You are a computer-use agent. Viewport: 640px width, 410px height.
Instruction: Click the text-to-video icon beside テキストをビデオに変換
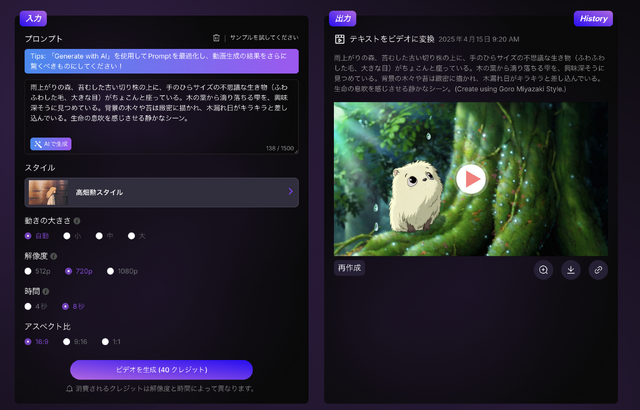340,39
